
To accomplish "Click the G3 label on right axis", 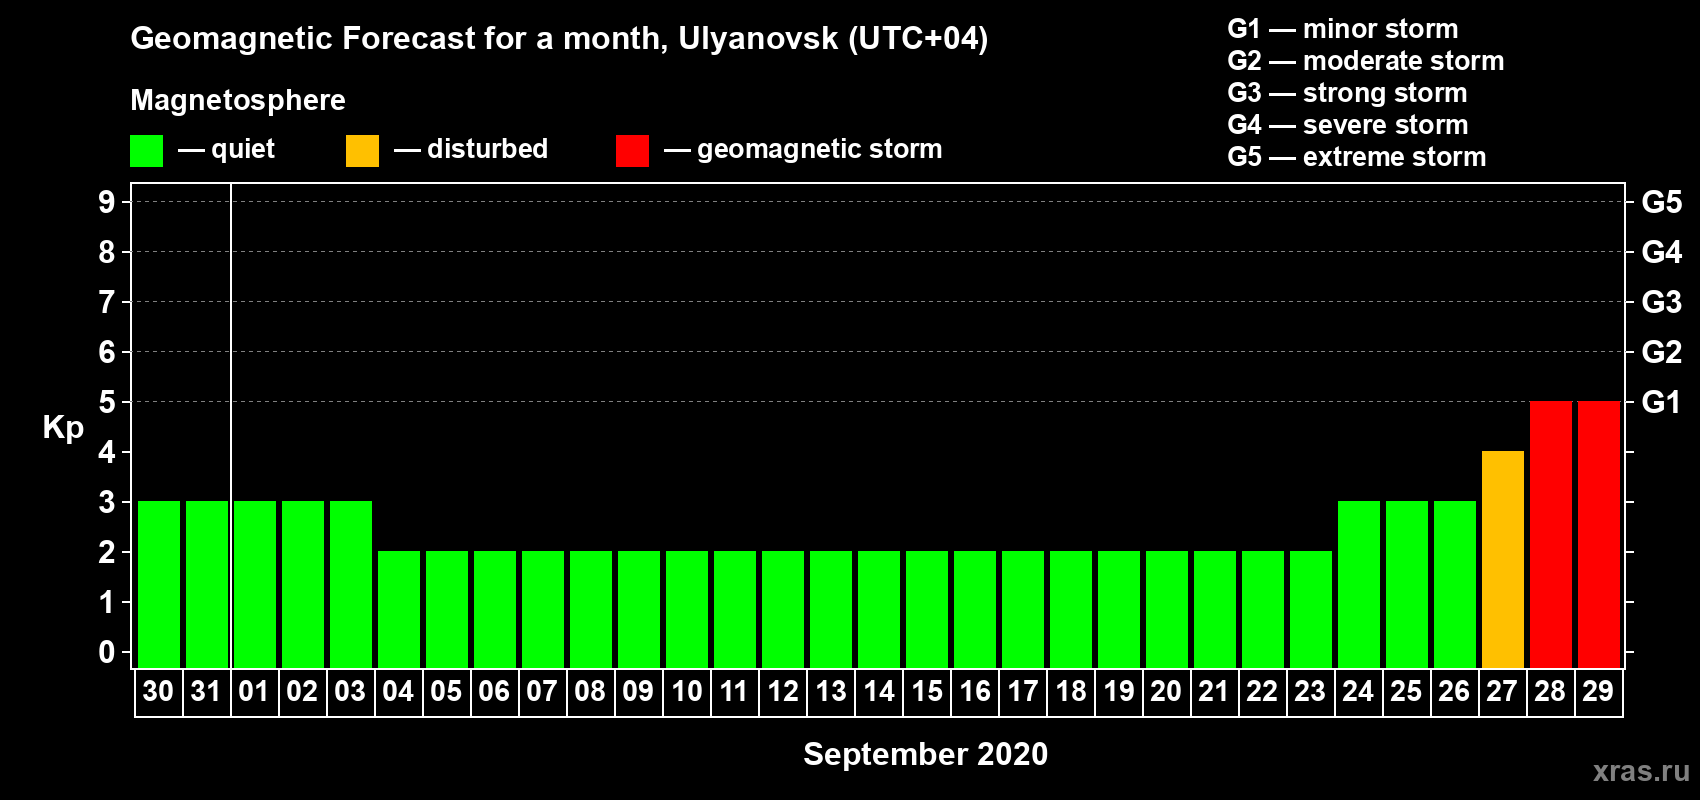I will click(1661, 302).
